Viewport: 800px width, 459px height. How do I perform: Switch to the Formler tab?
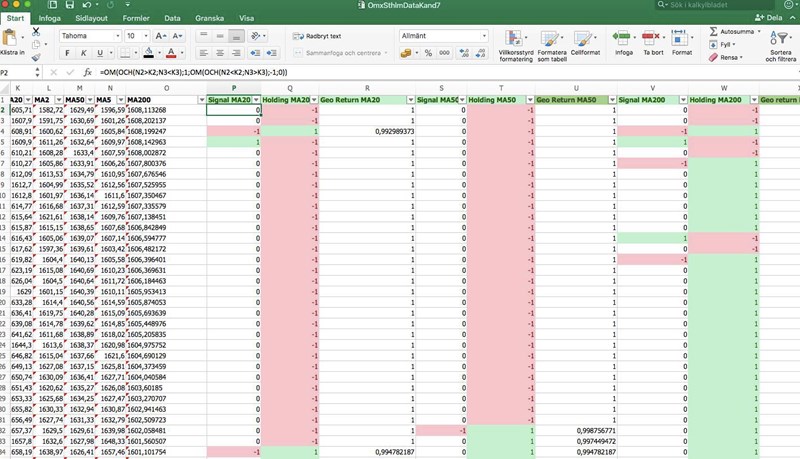tap(136, 18)
